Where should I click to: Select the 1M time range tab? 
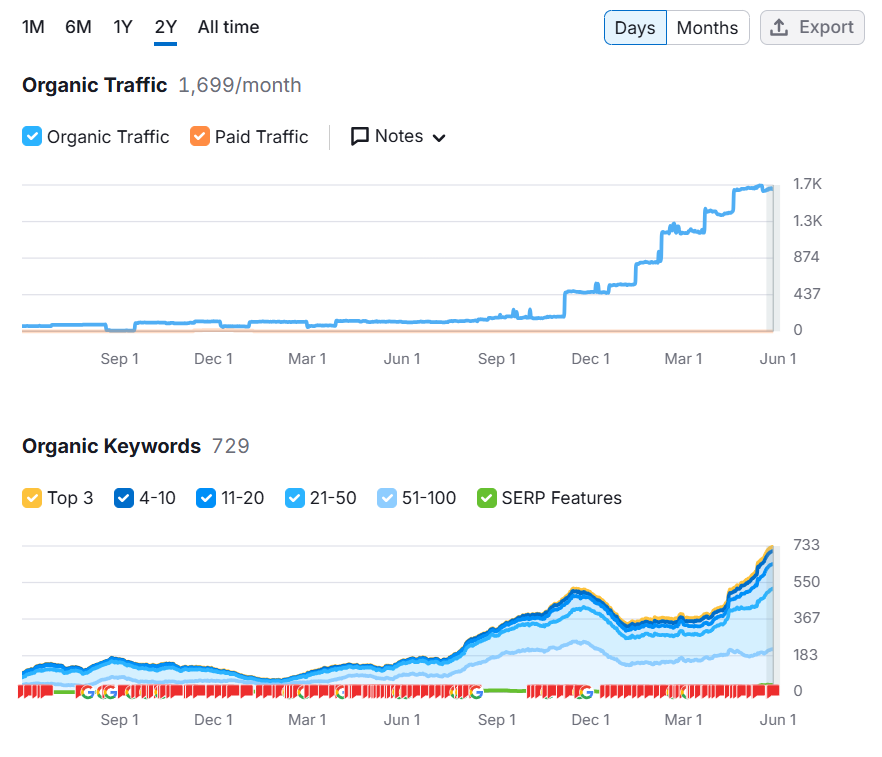pos(33,27)
